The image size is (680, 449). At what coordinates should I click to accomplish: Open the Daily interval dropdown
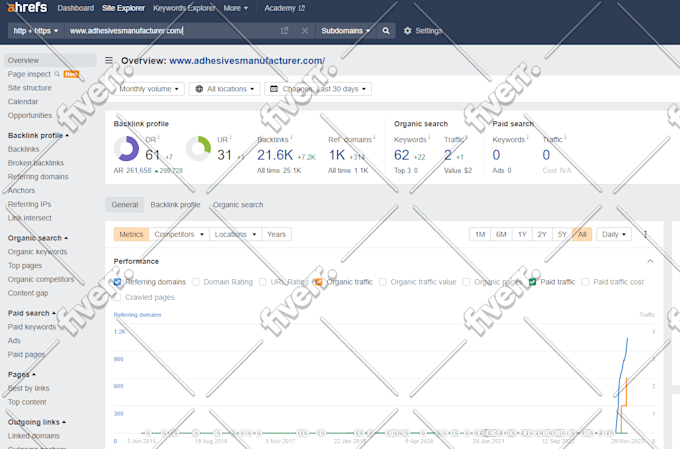tap(614, 234)
